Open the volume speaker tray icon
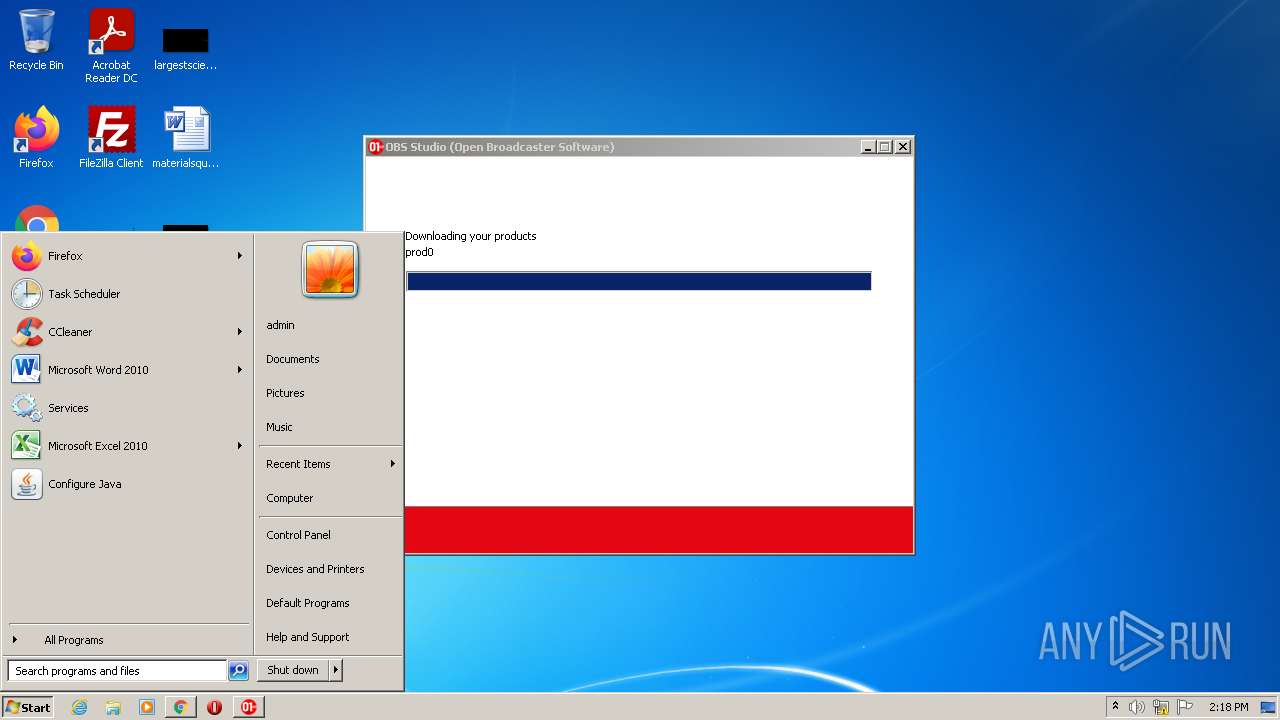The height and width of the screenshot is (720, 1280). (1137, 707)
